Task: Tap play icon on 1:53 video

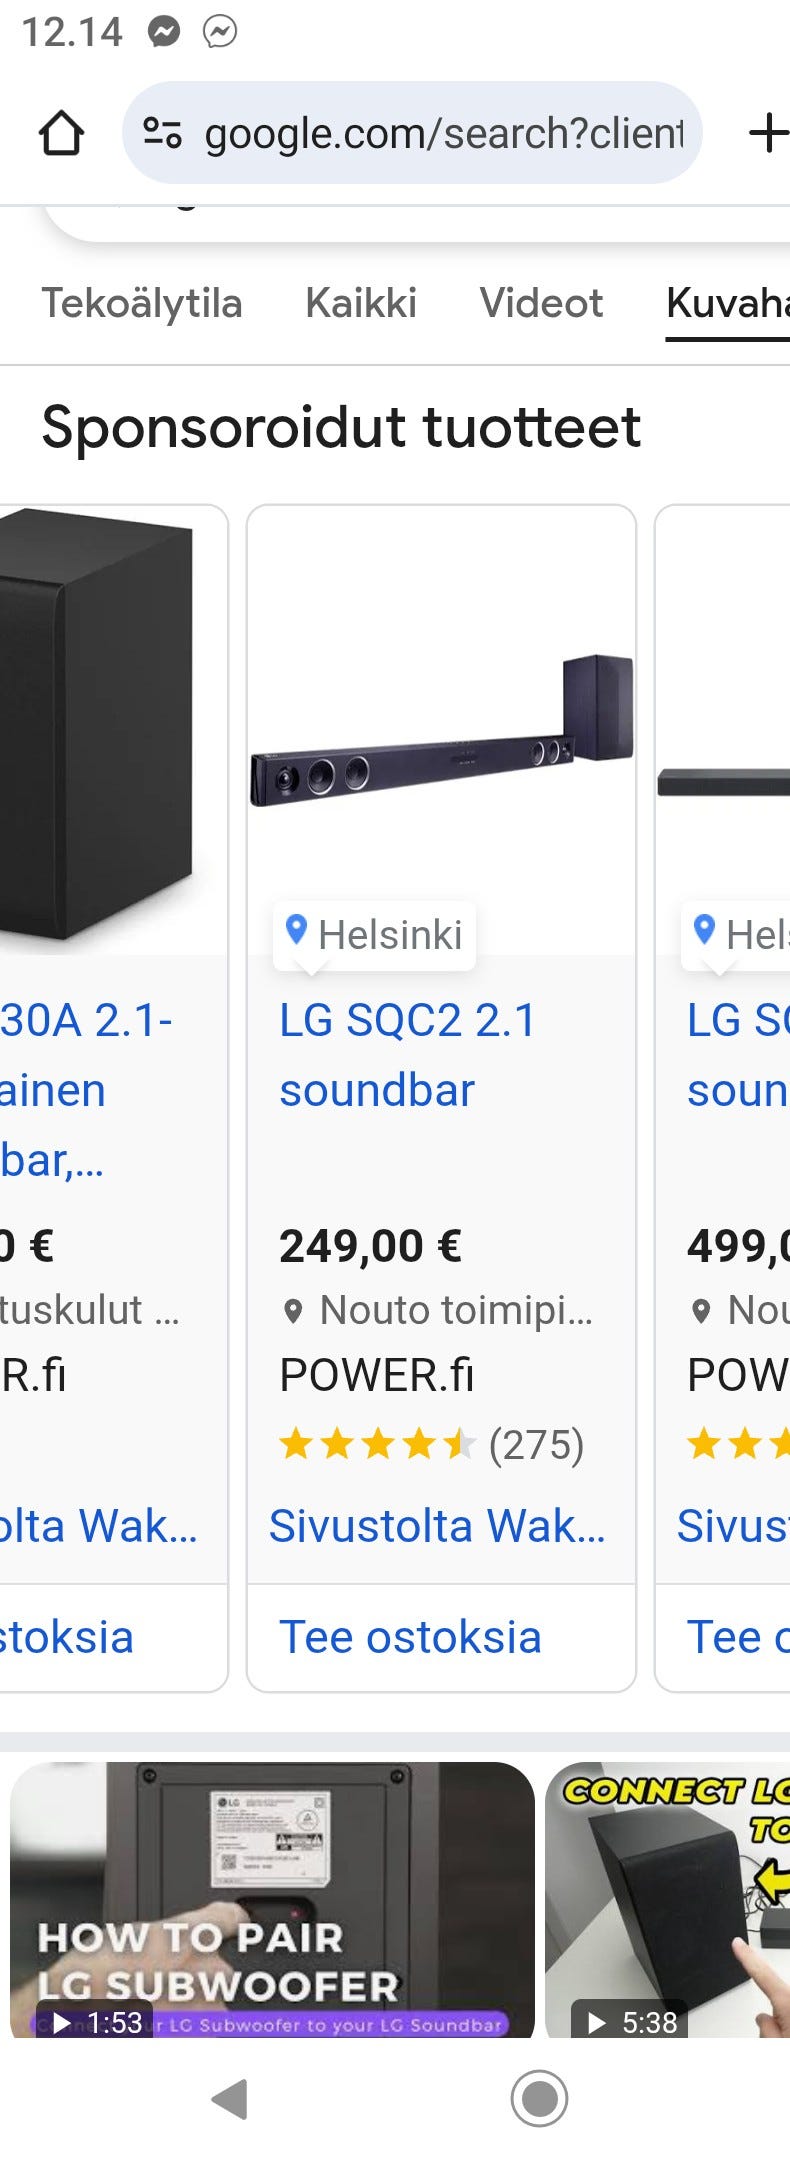Action: (62, 2024)
